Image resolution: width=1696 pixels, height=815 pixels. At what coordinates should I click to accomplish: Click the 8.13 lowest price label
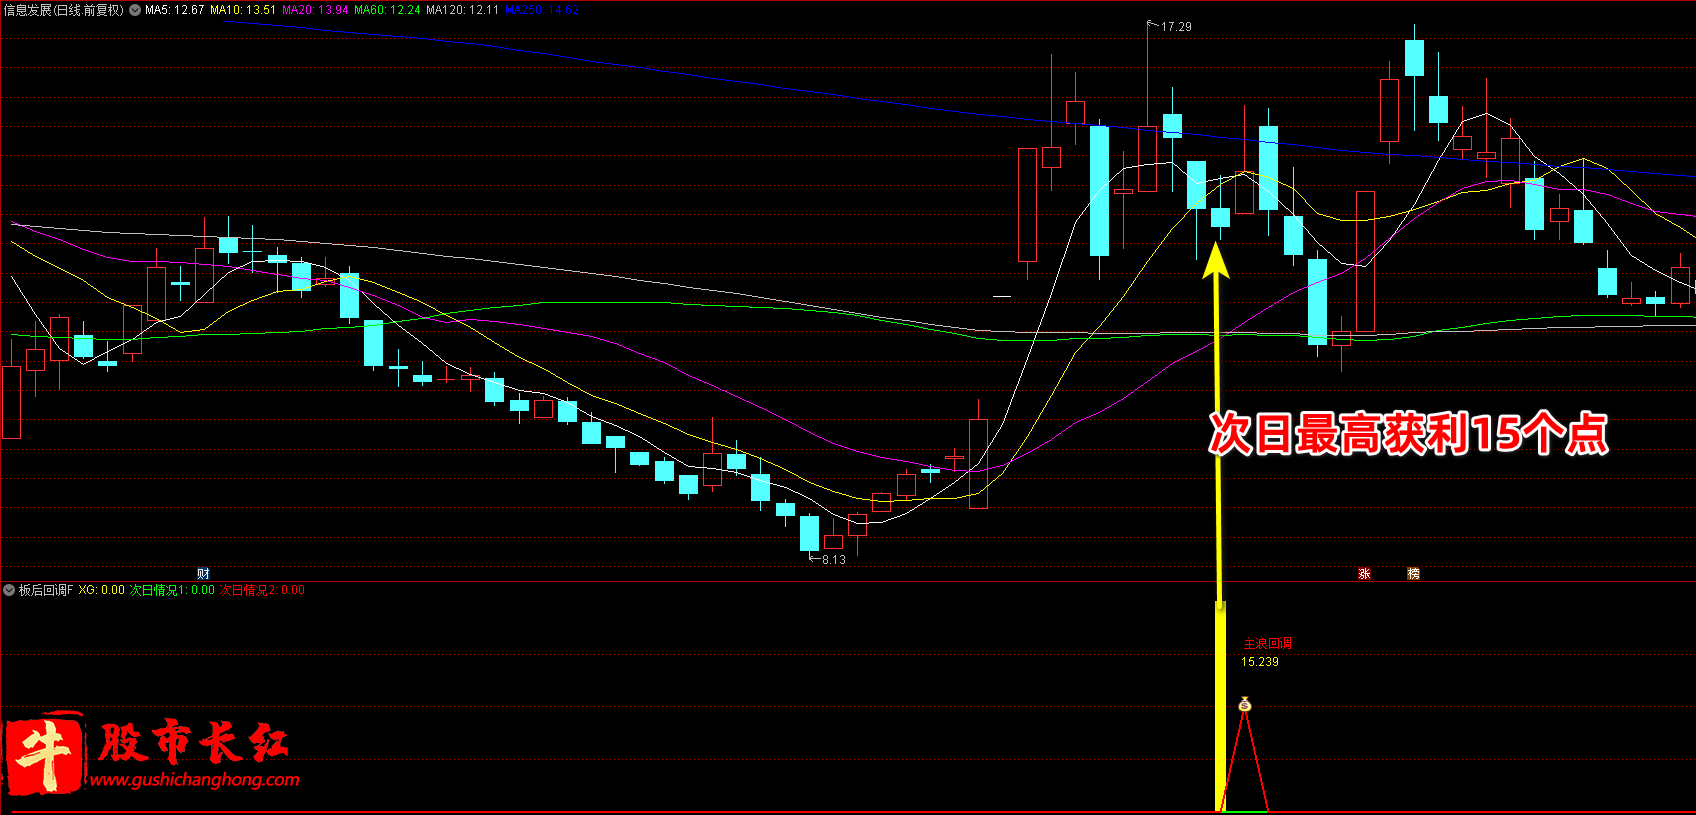(x=834, y=560)
